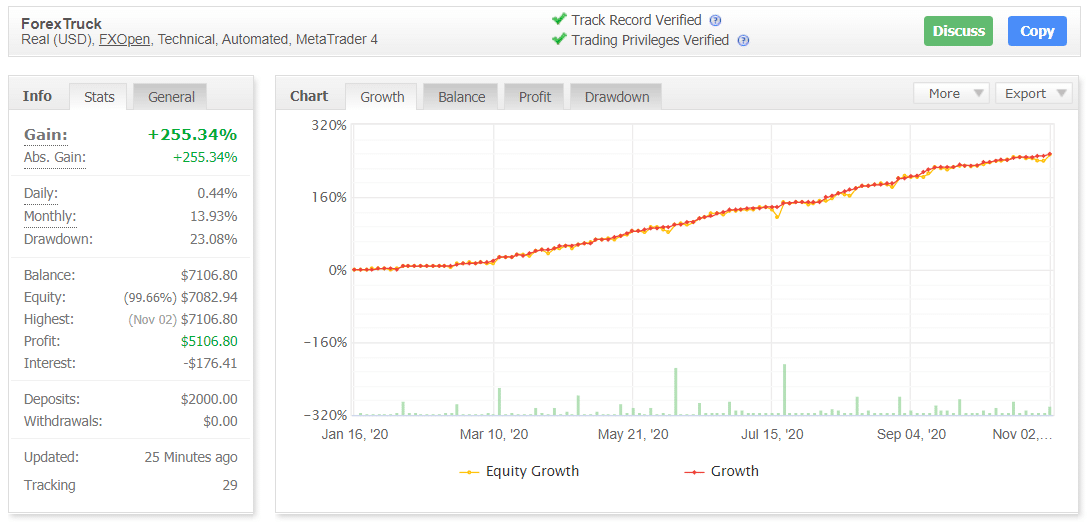Click the $7082.94 Equity value
The image size is (1089, 525).
tap(209, 297)
